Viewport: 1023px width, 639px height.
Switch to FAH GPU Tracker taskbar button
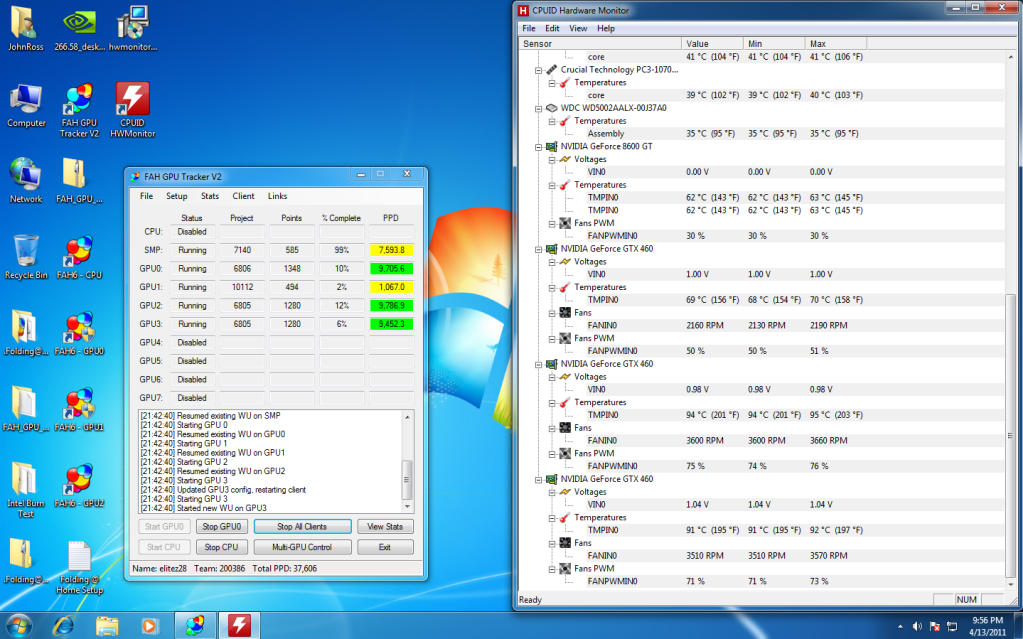(195, 626)
